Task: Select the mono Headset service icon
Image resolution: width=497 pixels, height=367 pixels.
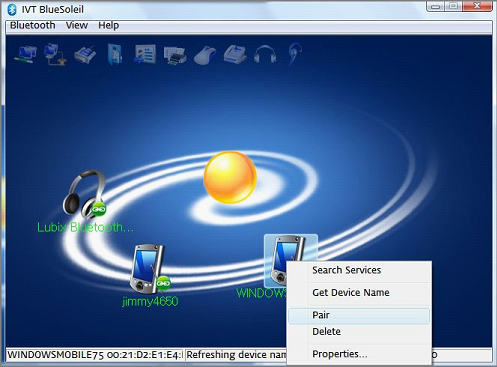Action: (295, 54)
